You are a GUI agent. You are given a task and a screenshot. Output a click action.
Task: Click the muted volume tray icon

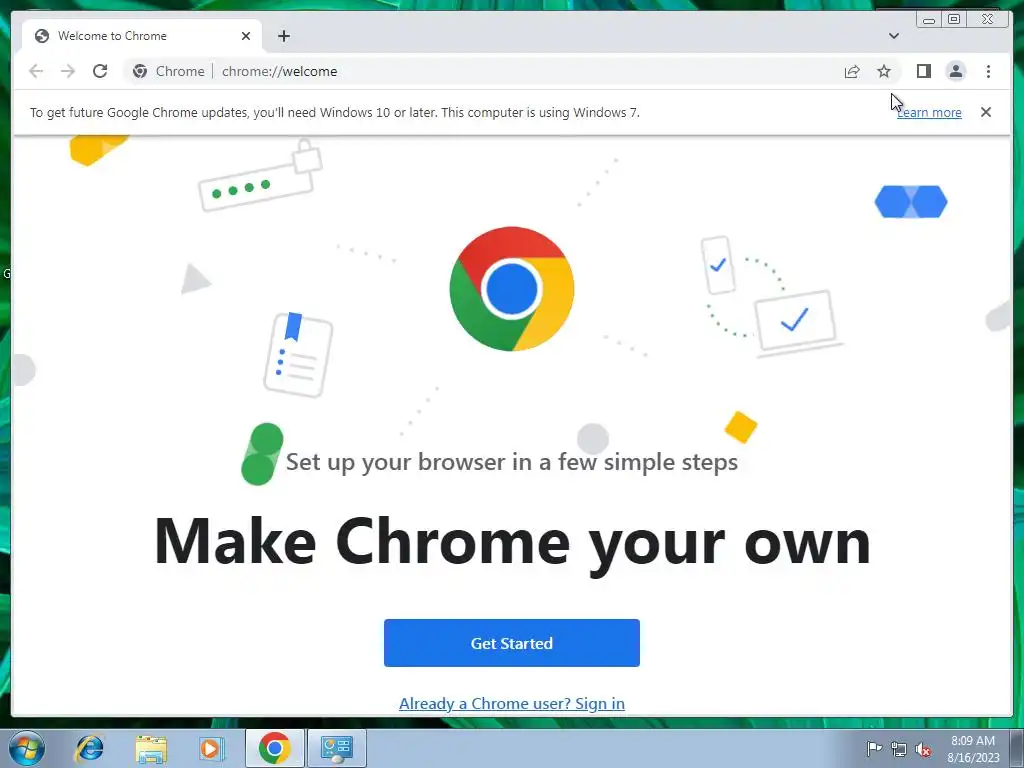pos(923,749)
